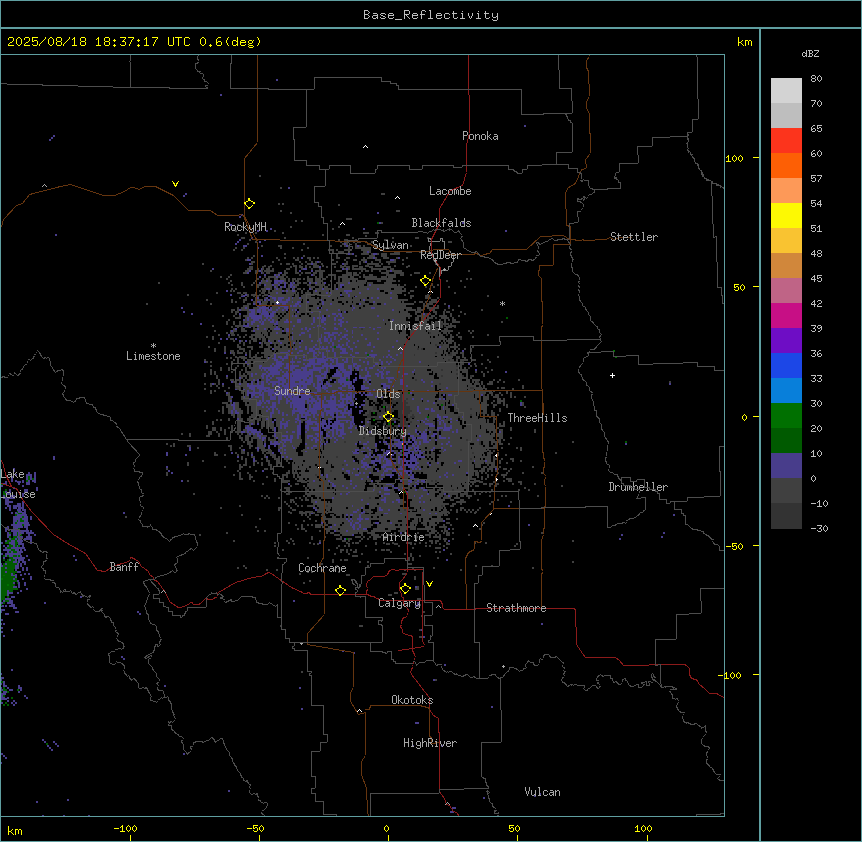Select the Okotoks label
Screen dimensions: 862x842
(x=412, y=700)
